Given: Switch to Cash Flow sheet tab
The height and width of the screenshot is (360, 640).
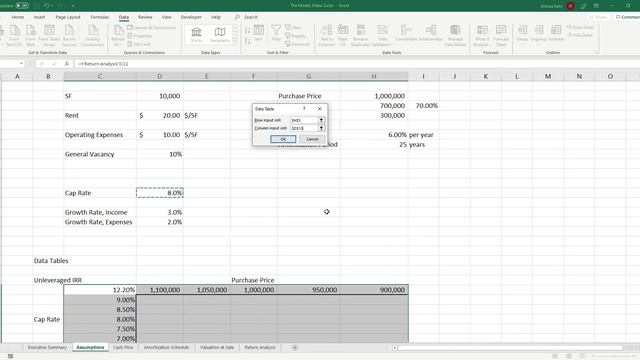Looking at the screenshot, I should (123, 347).
